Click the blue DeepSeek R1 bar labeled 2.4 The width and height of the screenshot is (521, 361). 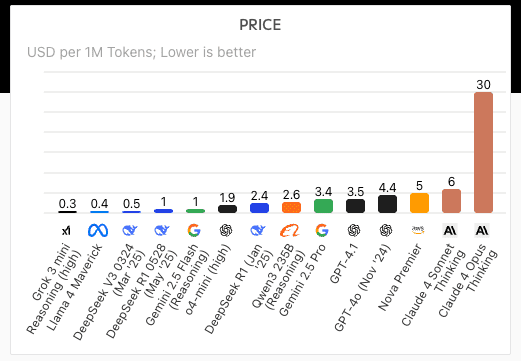[x=259, y=208]
